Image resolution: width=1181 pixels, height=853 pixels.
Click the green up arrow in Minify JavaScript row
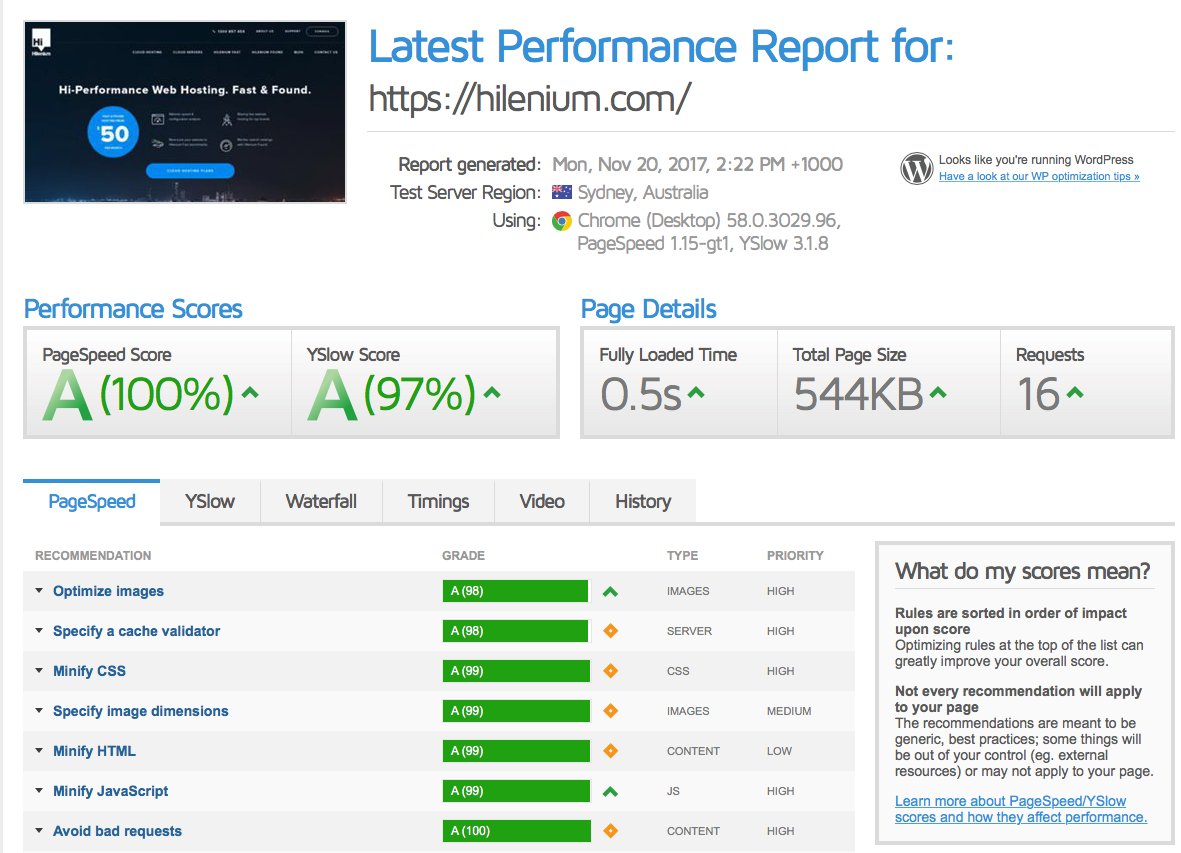(610, 791)
